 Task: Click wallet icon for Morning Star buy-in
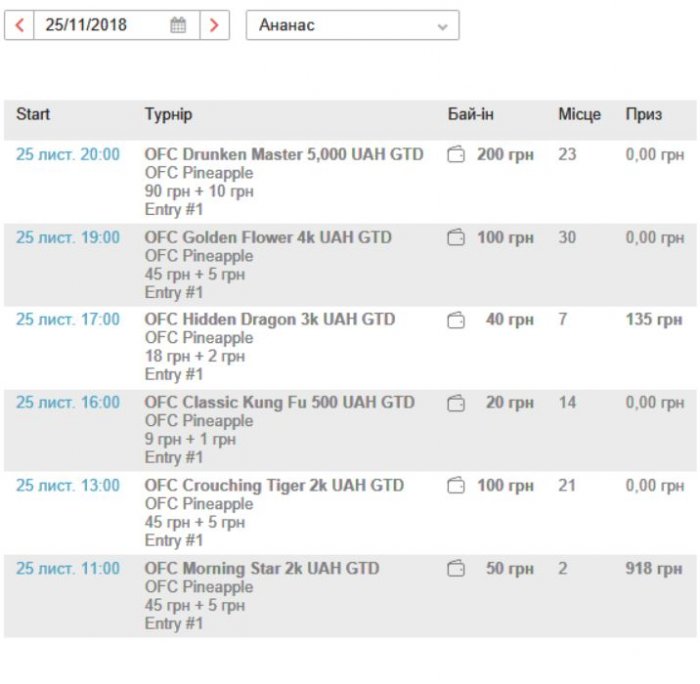pos(456,569)
